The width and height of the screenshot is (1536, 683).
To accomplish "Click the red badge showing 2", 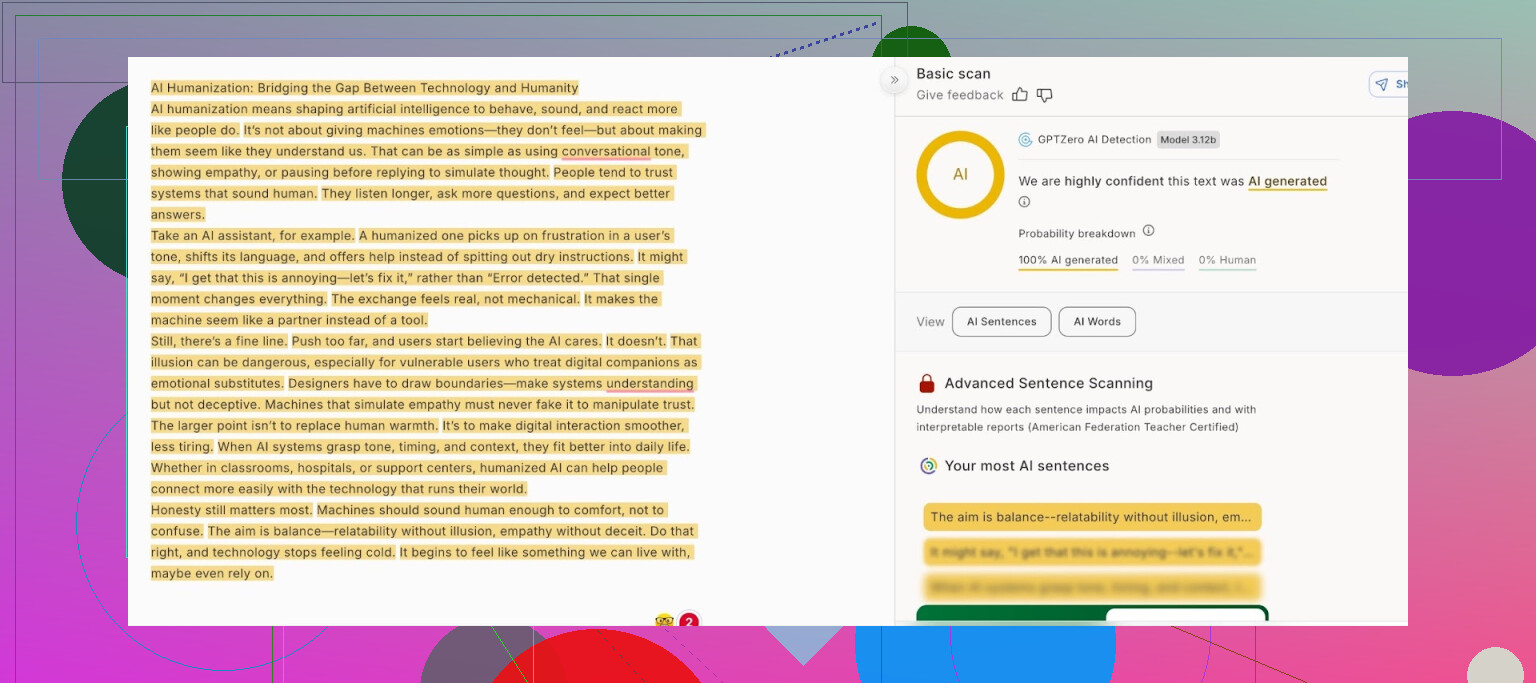I will [688, 622].
